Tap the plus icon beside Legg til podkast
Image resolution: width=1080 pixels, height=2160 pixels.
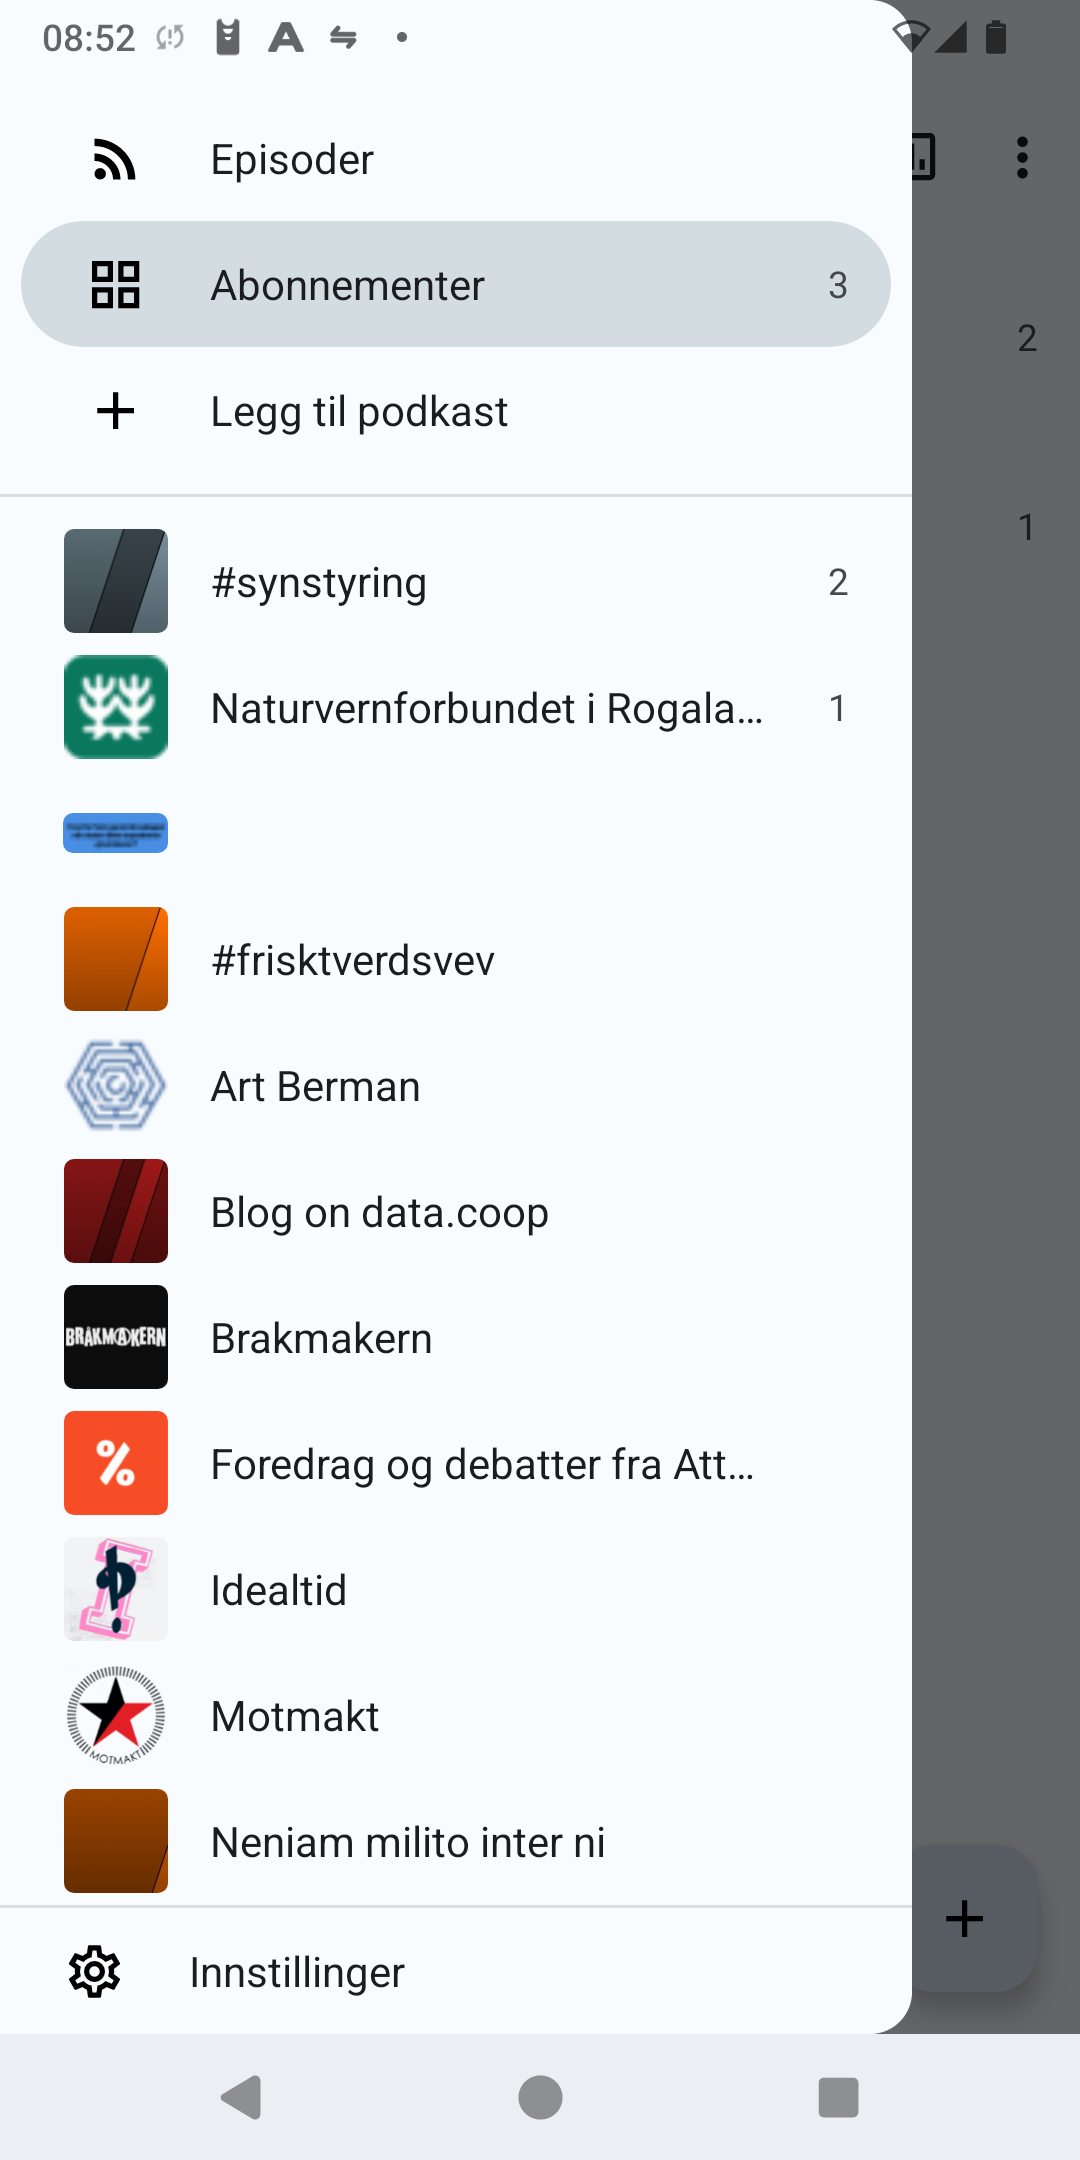tap(115, 411)
